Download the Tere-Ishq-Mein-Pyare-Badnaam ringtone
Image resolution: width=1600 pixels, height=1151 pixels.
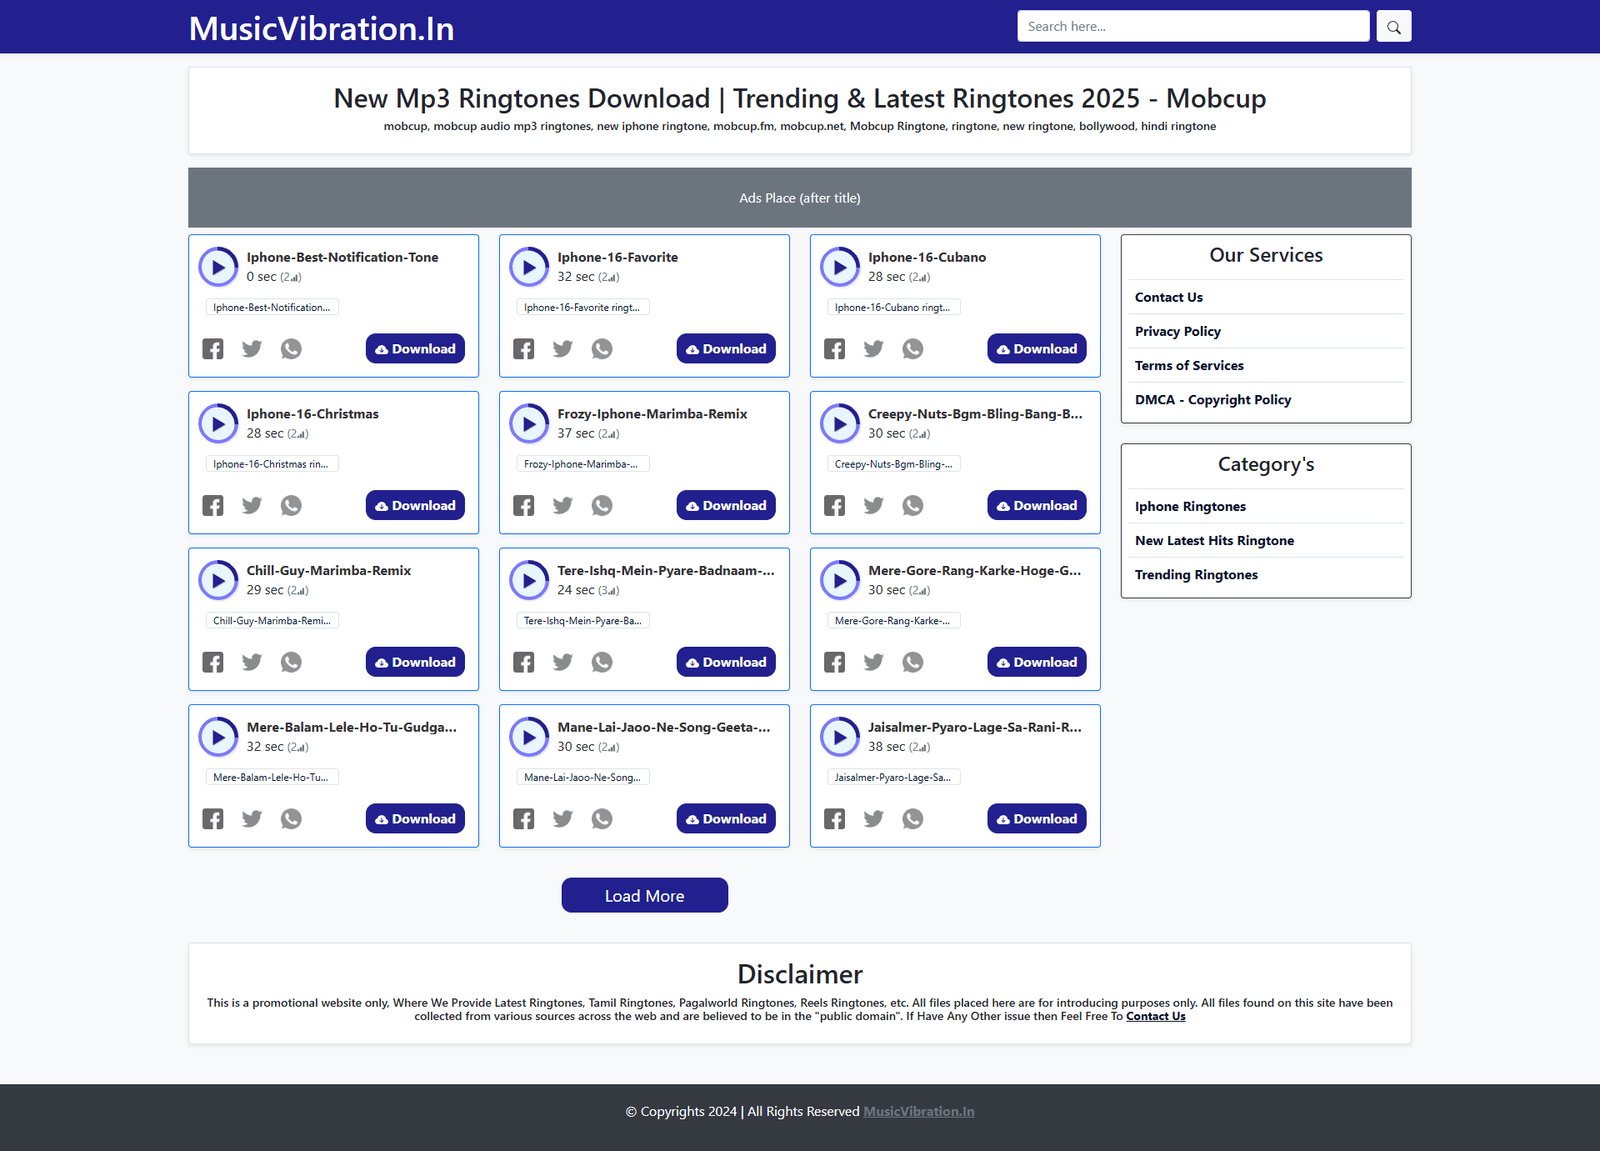pos(726,662)
